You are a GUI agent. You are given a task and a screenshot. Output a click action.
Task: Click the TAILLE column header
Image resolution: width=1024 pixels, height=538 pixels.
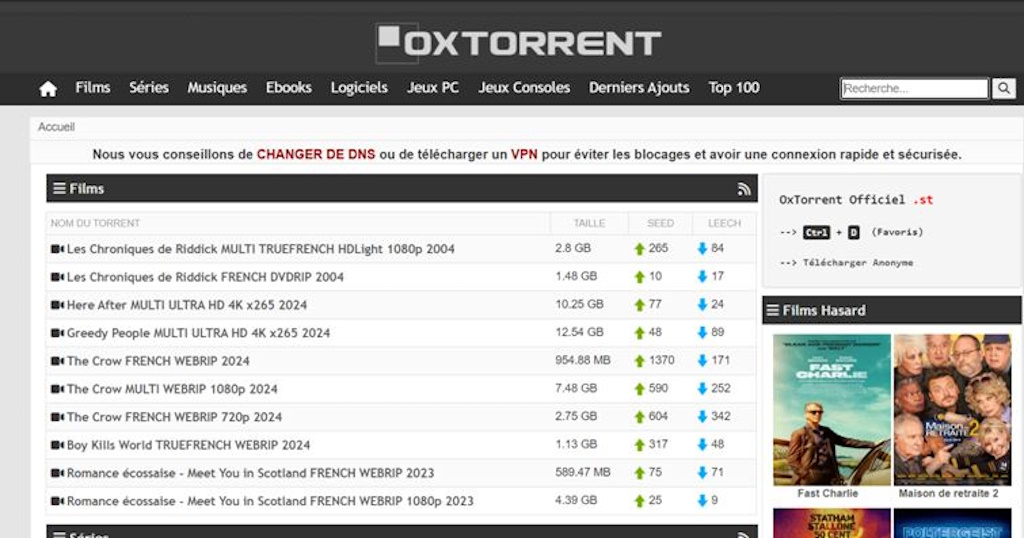tap(589, 223)
